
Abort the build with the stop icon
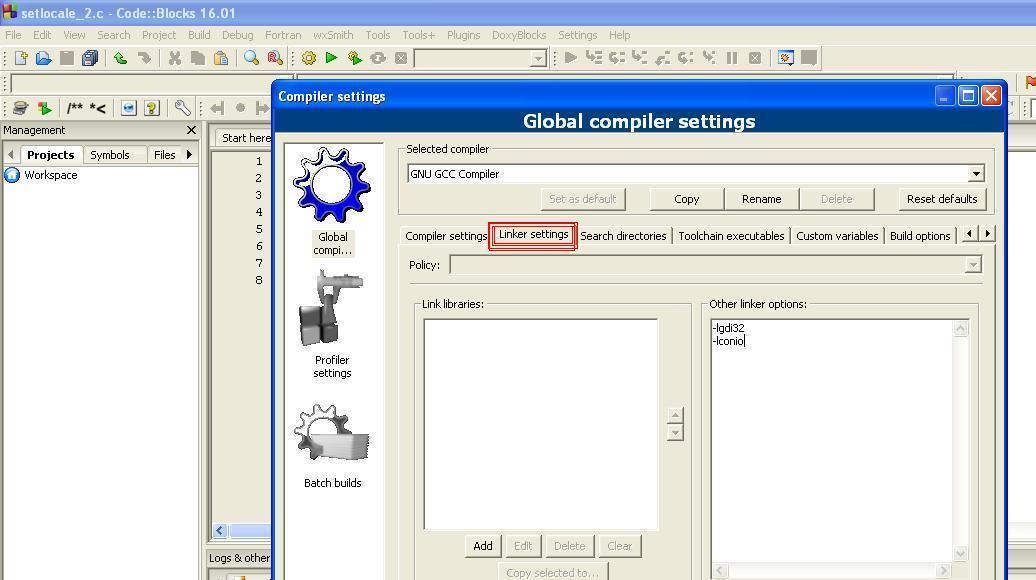click(x=401, y=58)
